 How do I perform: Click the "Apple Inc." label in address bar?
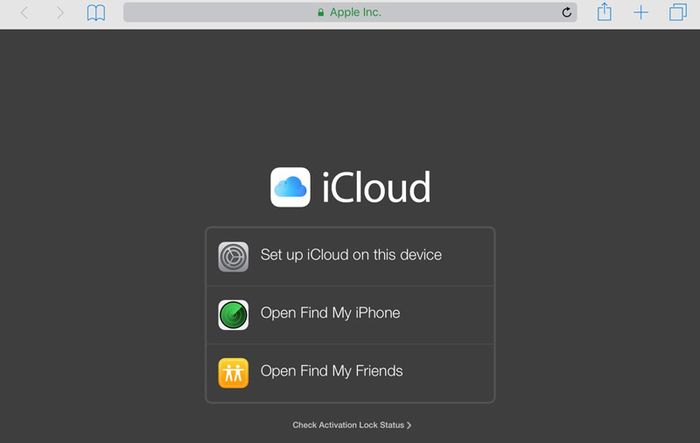pos(355,13)
